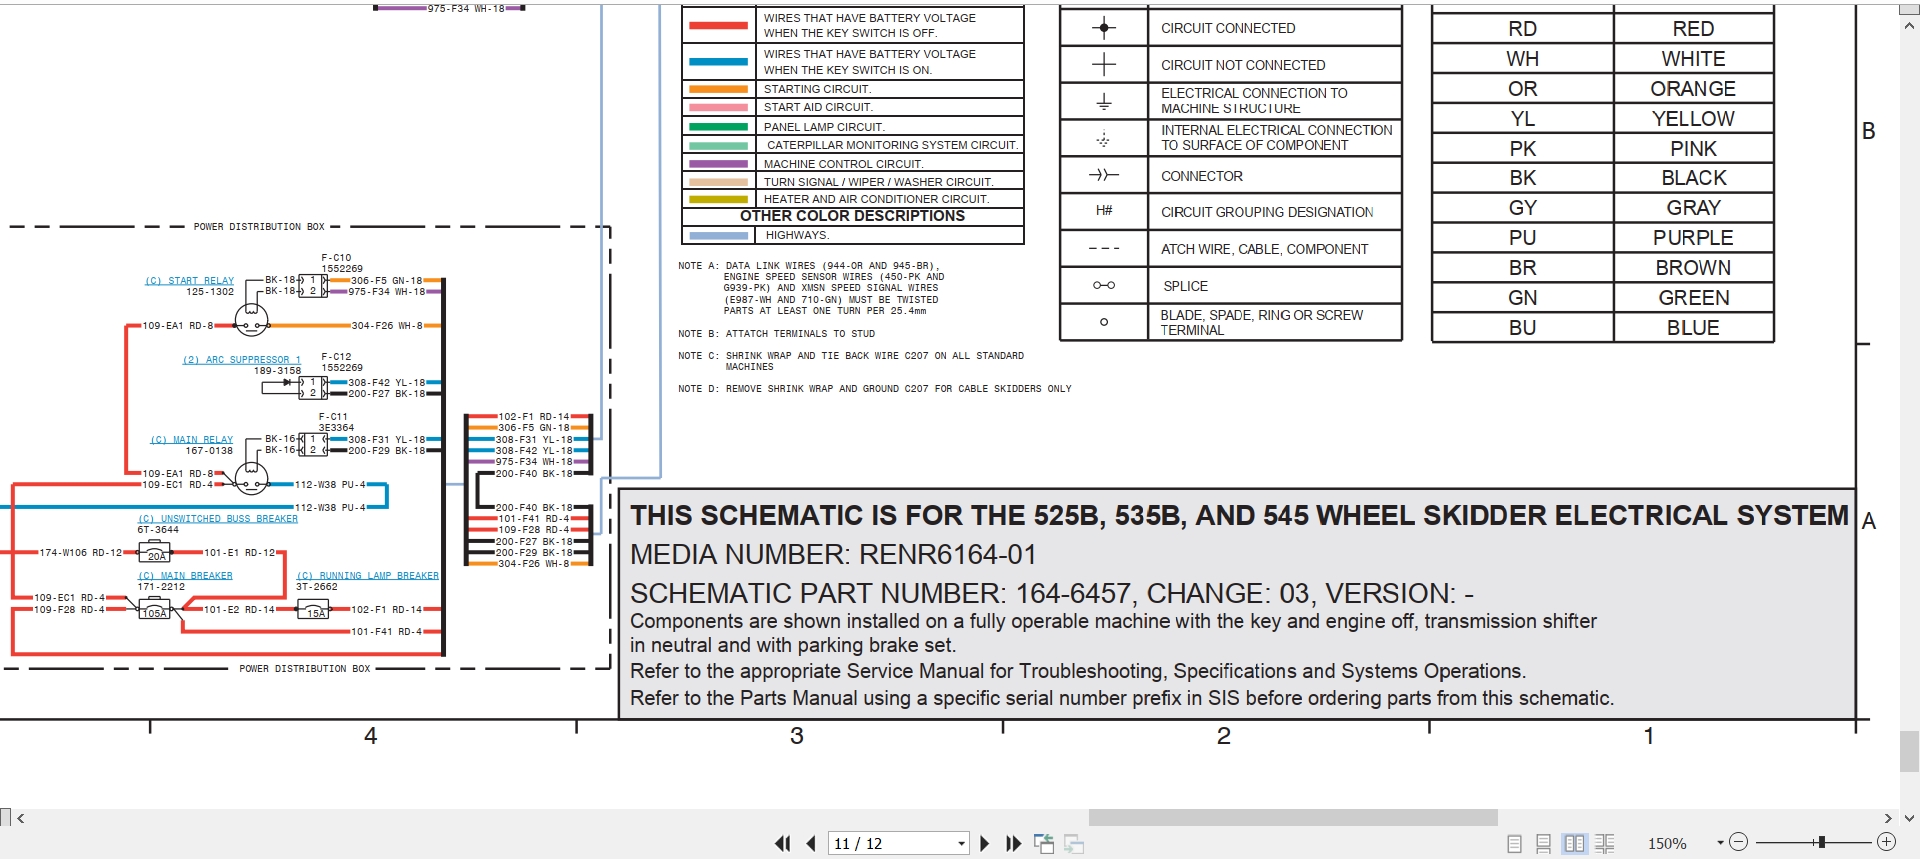Click the 15A running lamp breaker symbol
1920x859 pixels.
(314, 610)
